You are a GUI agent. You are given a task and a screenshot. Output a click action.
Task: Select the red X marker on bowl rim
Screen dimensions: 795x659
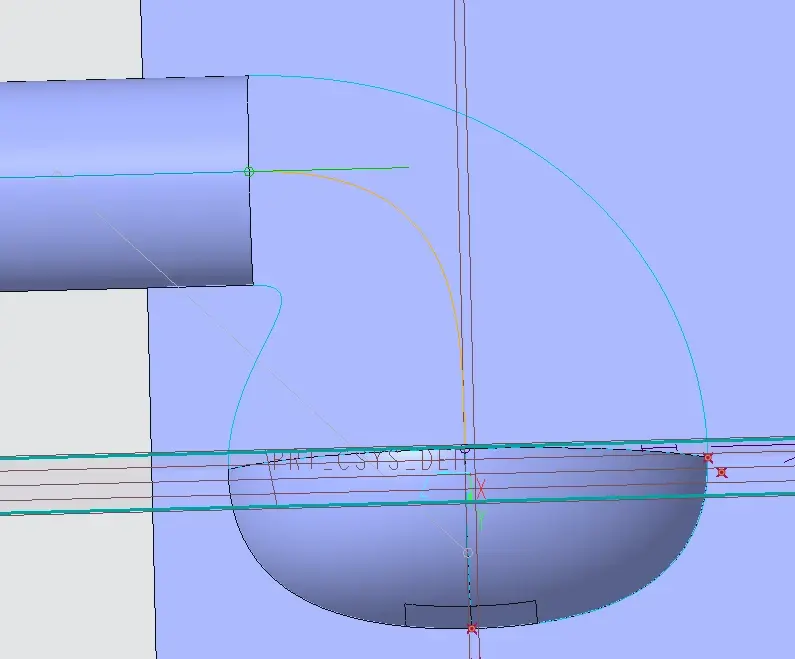click(708, 458)
